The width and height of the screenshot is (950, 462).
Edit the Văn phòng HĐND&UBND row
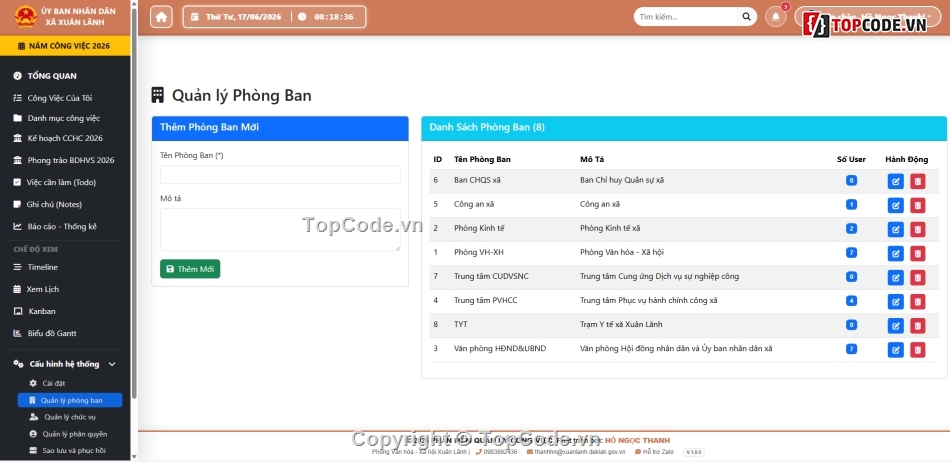[x=895, y=349]
